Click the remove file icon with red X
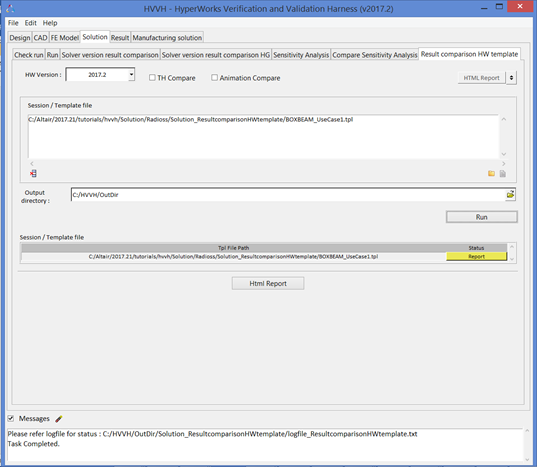This screenshot has width=537, height=467. coord(33,174)
